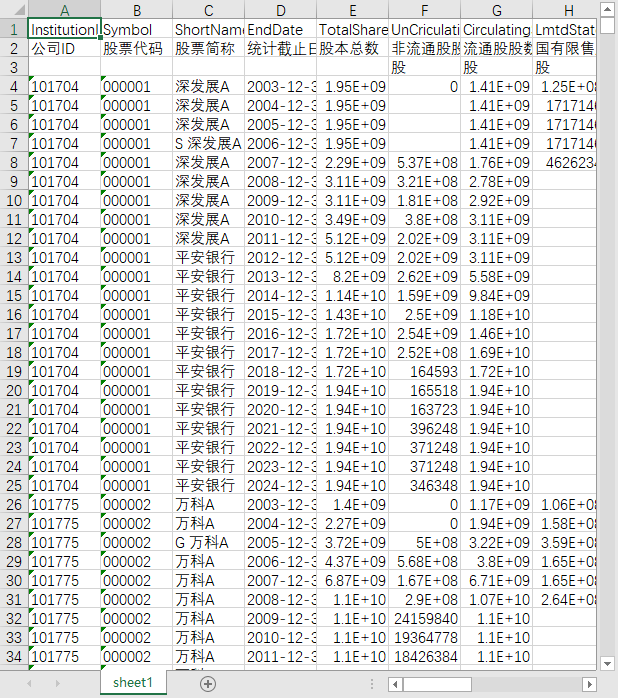Click the 'G 万科A' cell
This screenshot has height=698, width=618.
(208, 542)
